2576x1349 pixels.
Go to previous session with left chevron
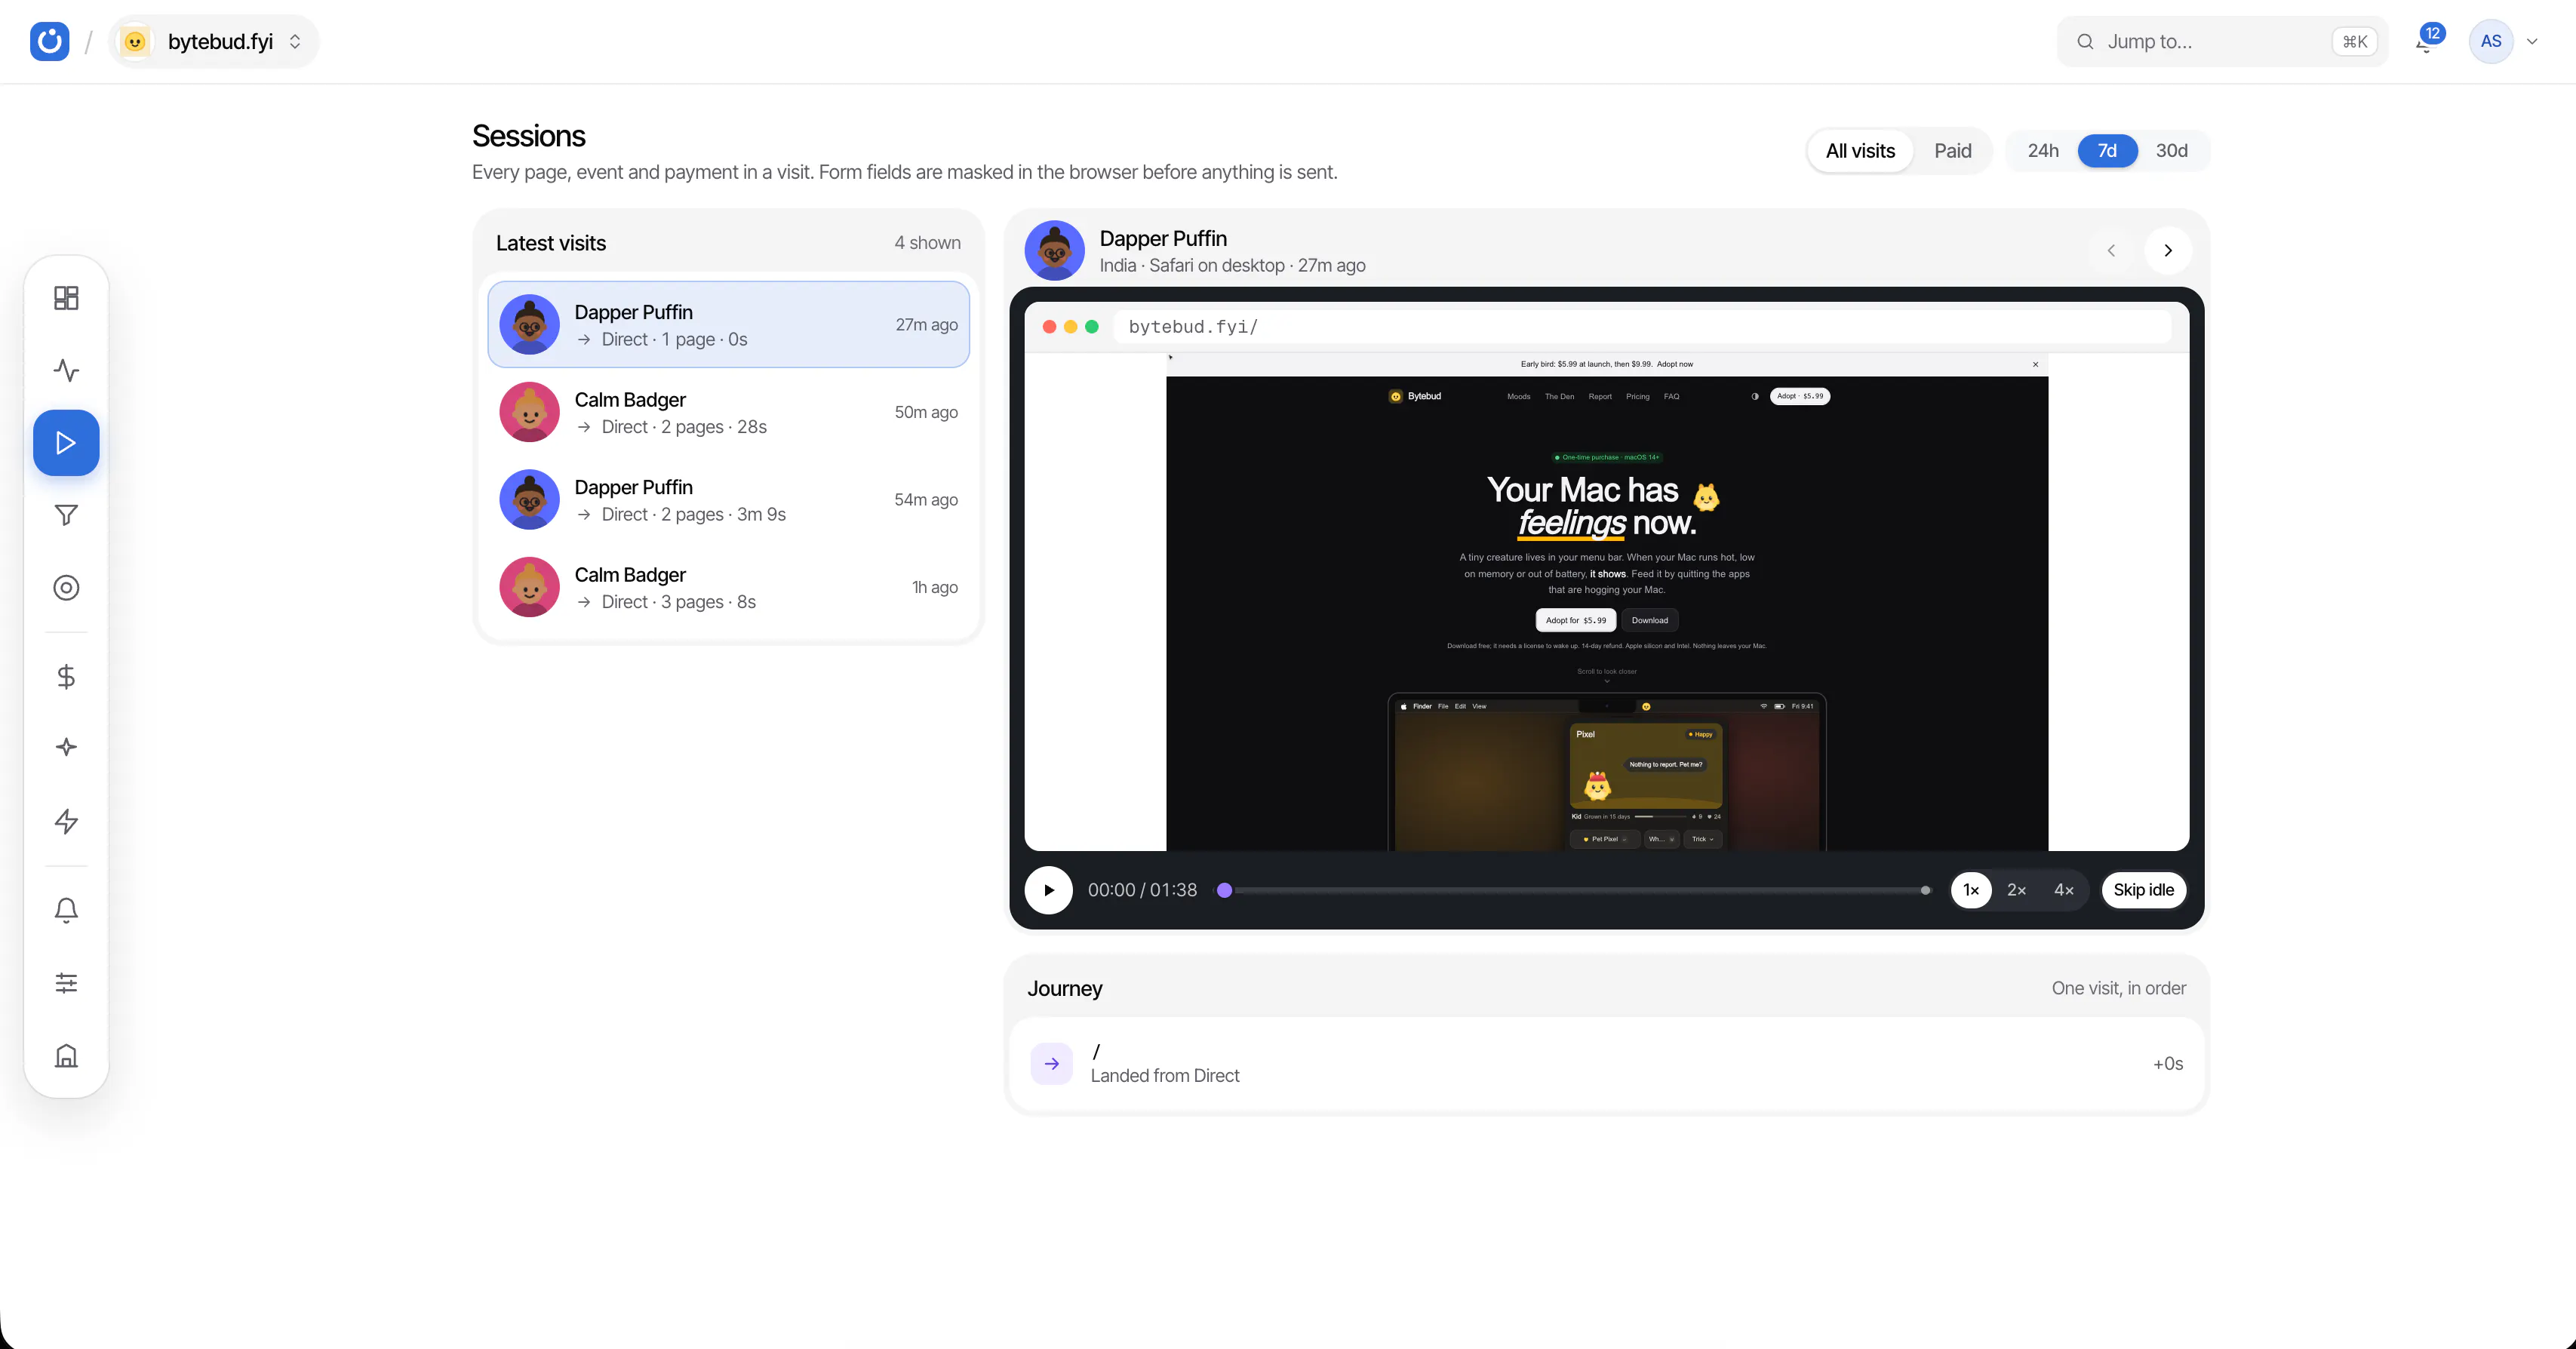coord(2111,251)
